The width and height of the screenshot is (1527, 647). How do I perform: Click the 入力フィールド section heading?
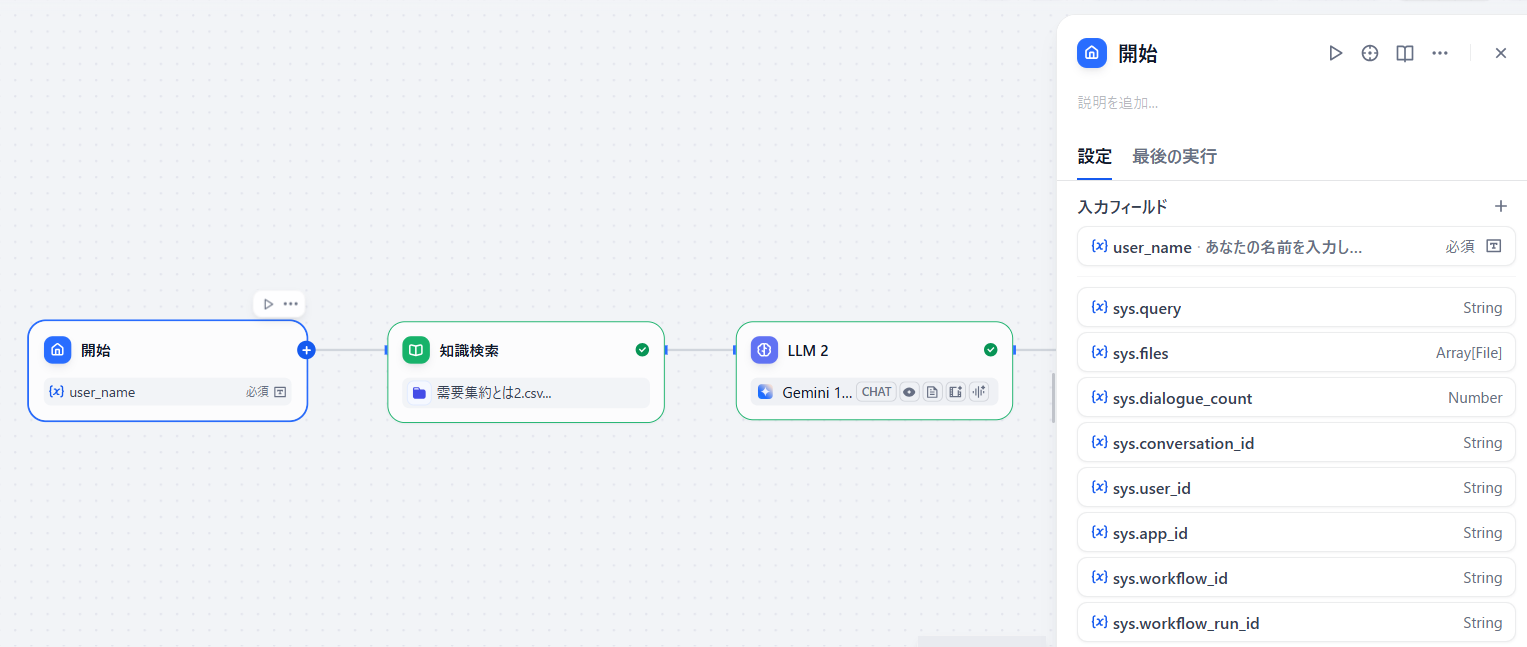(1122, 207)
